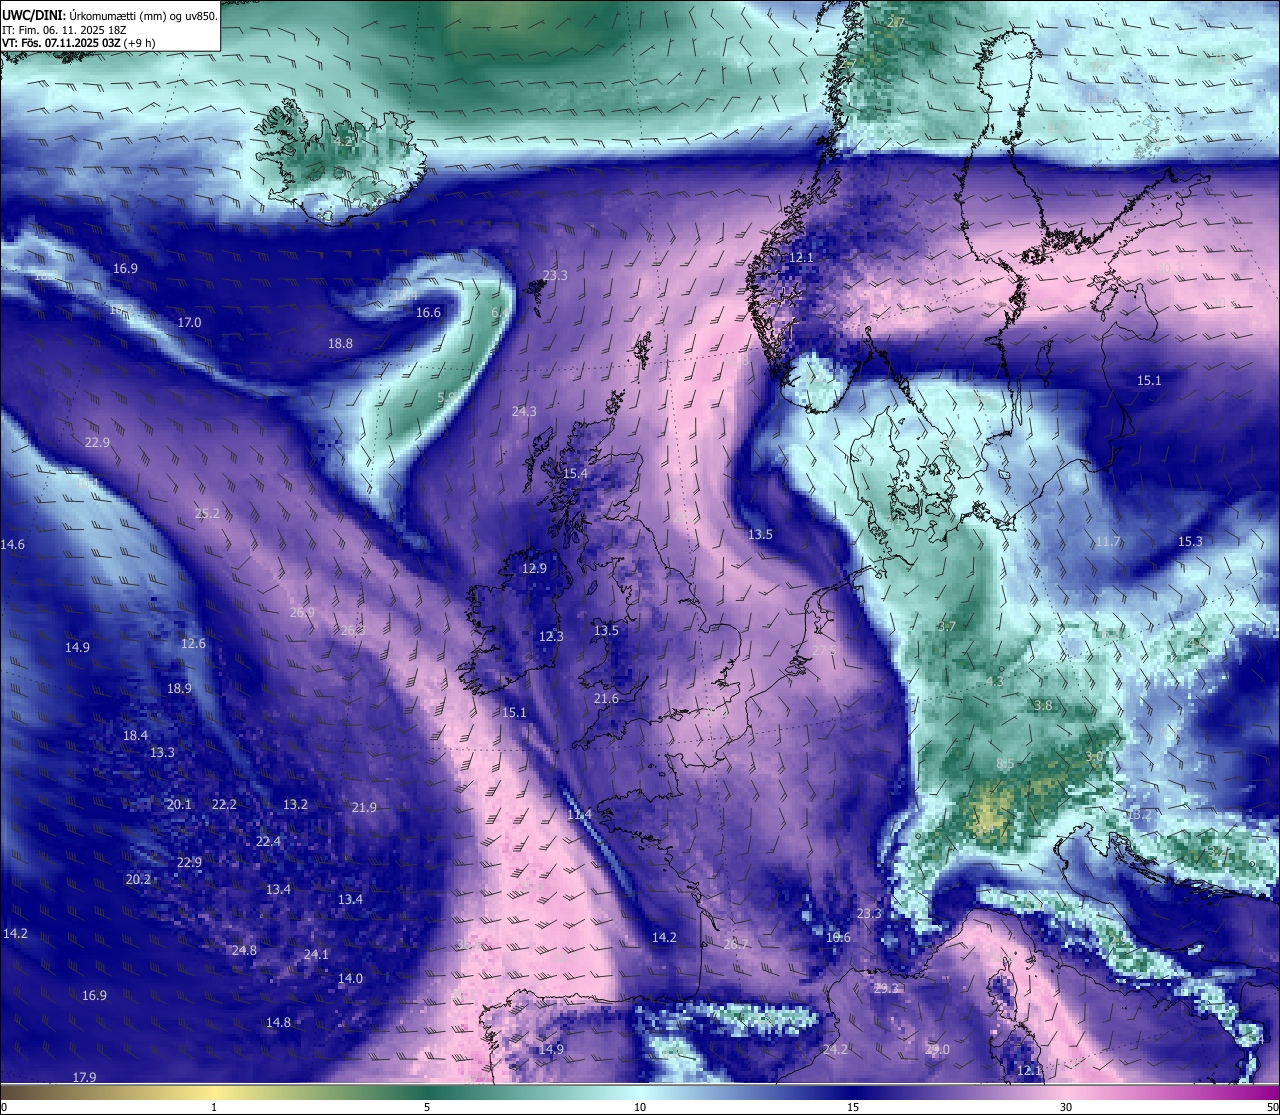Click the 22.4 value on the map
1280x1115 pixels.
click(268, 842)
